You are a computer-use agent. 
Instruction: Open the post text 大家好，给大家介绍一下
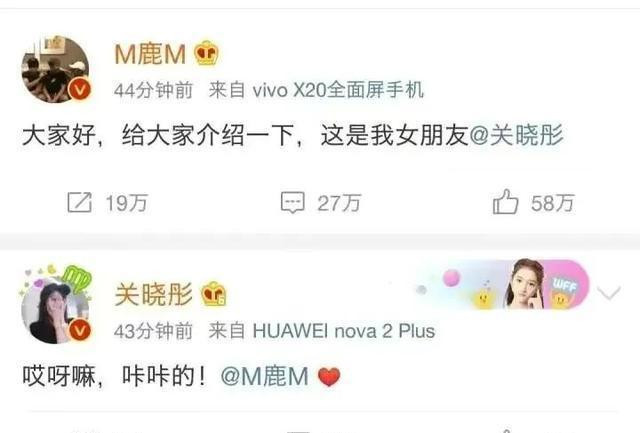[158, 135]
